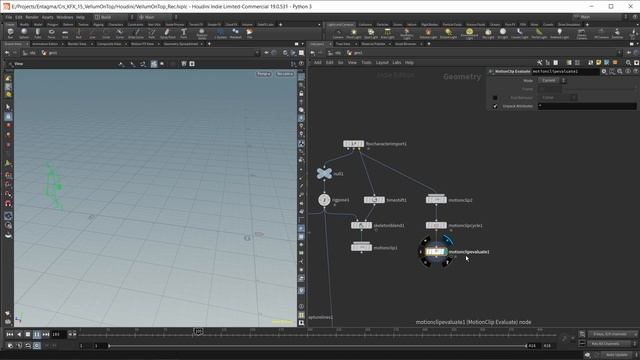640x360 pixels.
Task: Select the Box shelf tool
Action: coord(11,33)
